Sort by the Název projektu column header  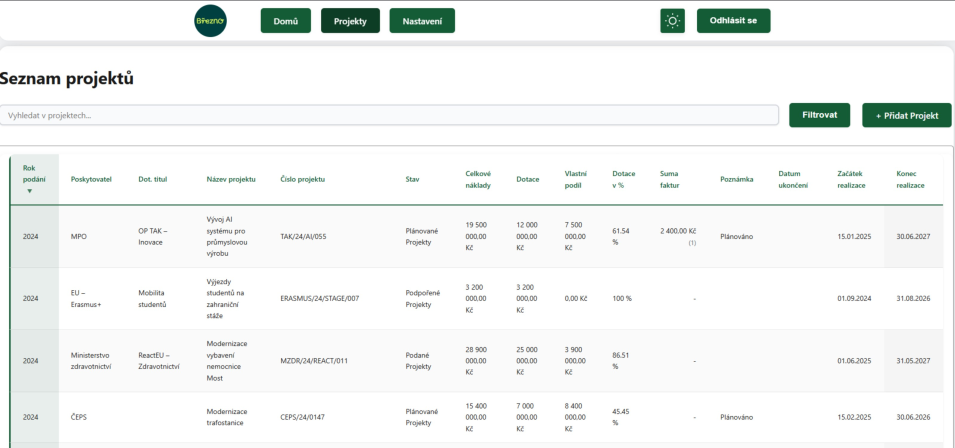(231, 180)
